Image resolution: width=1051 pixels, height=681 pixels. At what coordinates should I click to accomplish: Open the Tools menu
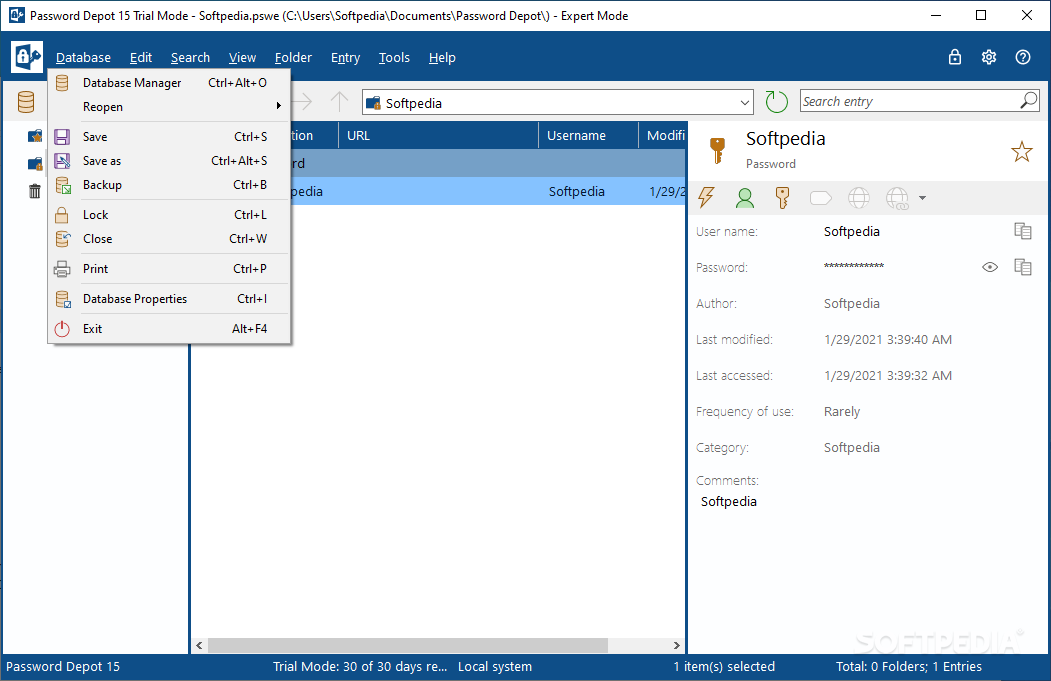tap(394, 58)
